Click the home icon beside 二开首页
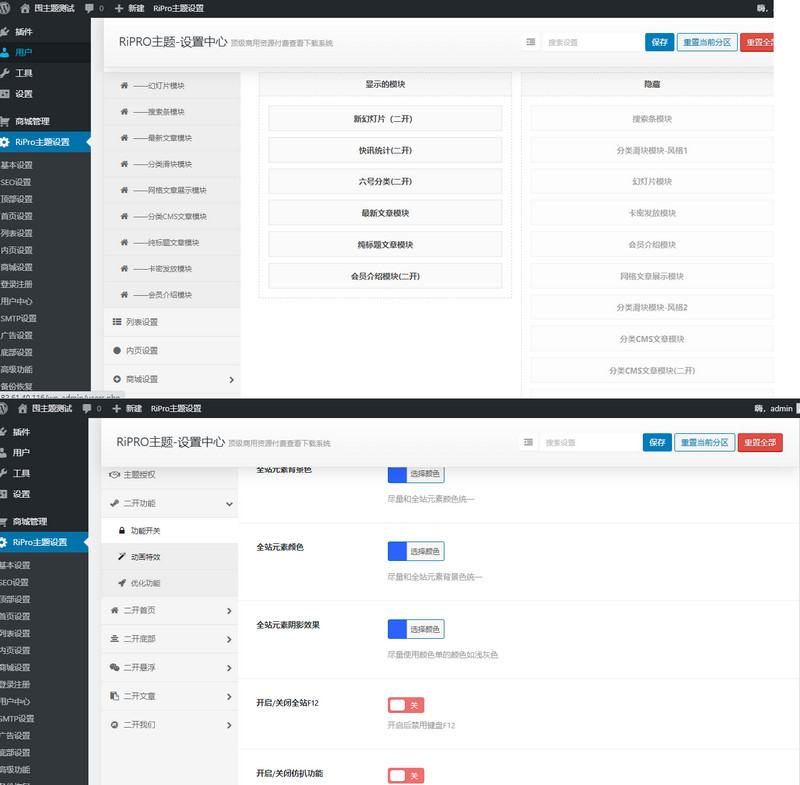Screen dimensions: 800x785 (x=114, y=610)
